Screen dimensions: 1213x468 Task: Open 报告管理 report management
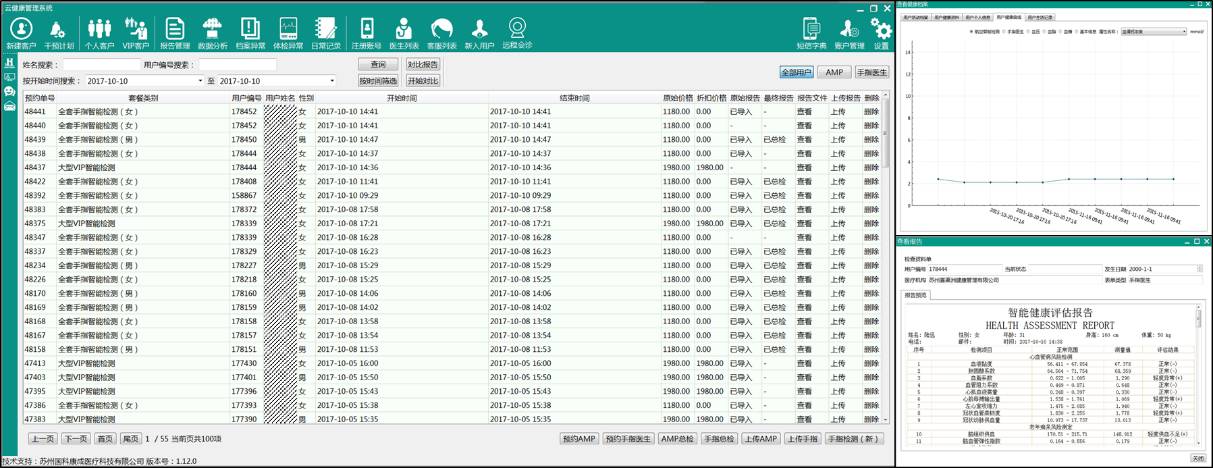(x=175, y=33)
